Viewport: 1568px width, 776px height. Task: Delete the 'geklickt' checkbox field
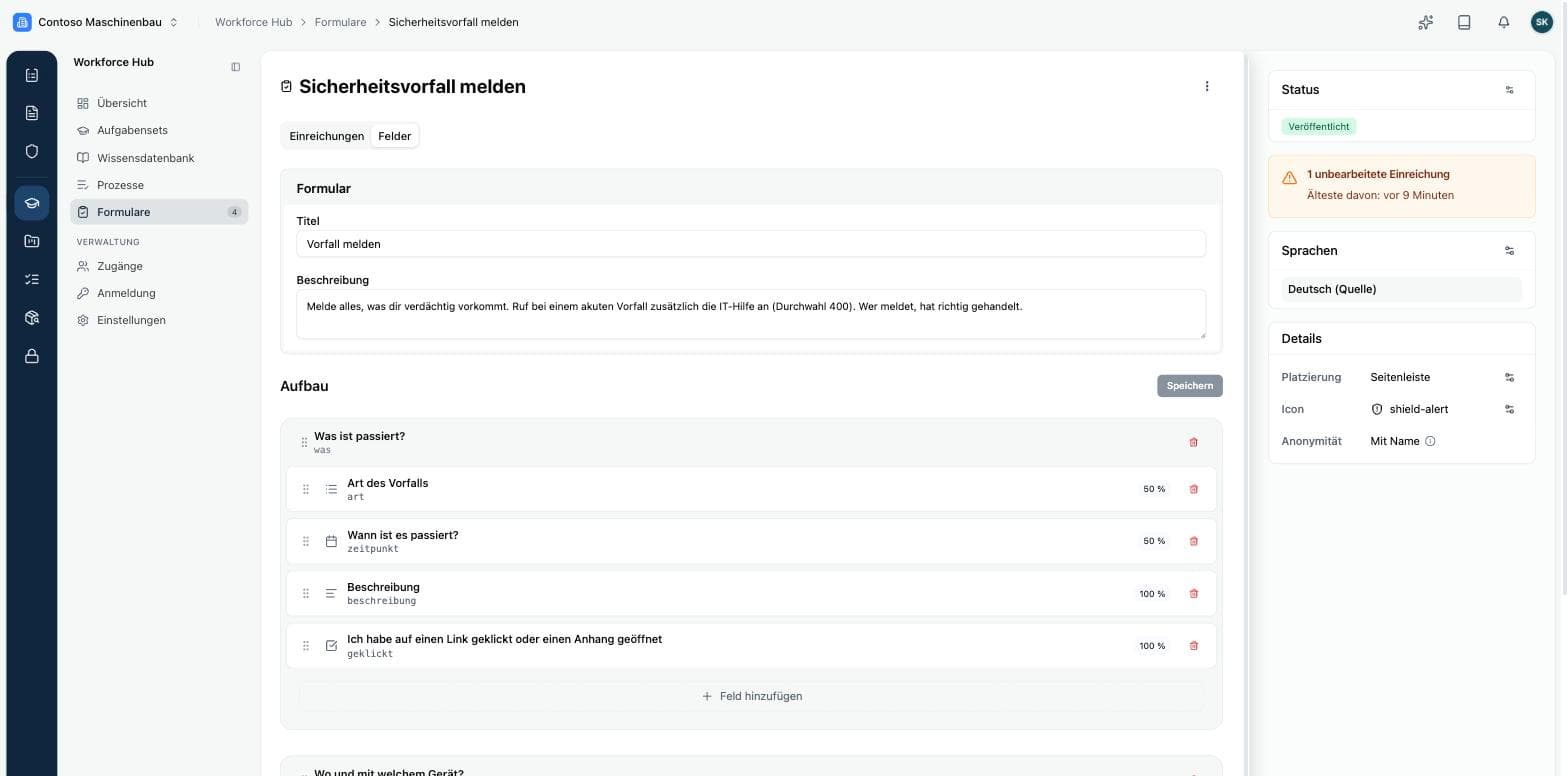pyautogui.click(x=1193, y=646)
